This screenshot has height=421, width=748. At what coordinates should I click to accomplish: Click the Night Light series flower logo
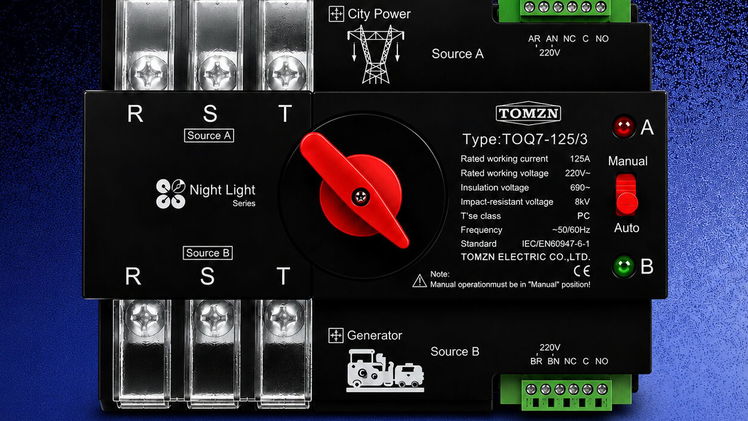(171, 194)
